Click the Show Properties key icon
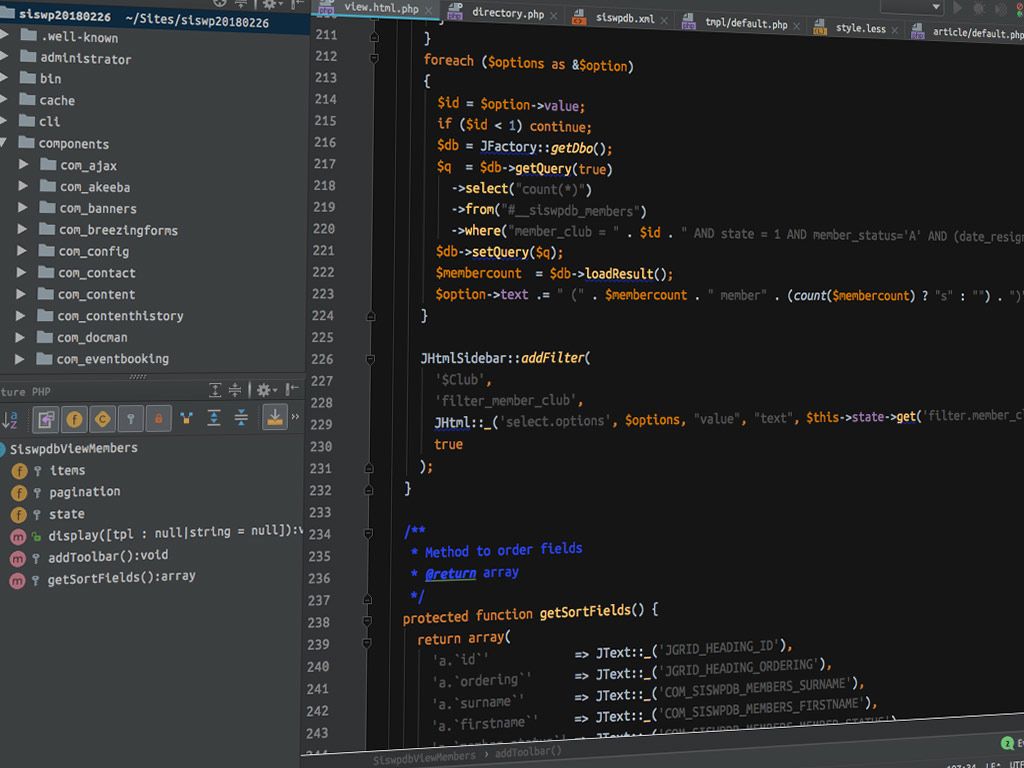This screenshot has width=1024, height=768. point(130,419)
